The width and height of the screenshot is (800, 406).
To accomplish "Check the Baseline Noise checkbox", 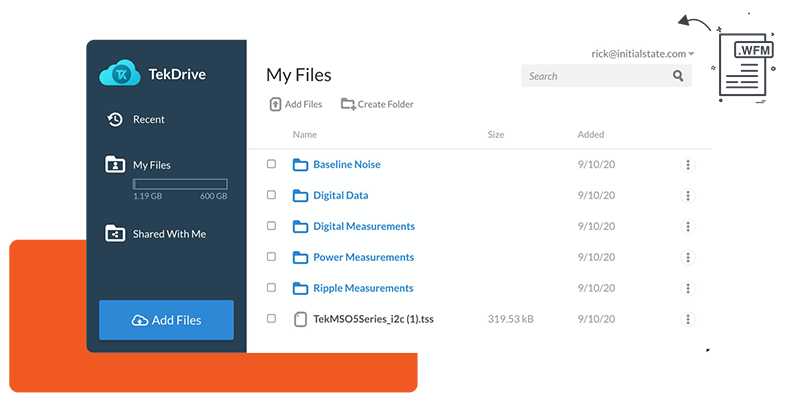I will click(271, 165).
